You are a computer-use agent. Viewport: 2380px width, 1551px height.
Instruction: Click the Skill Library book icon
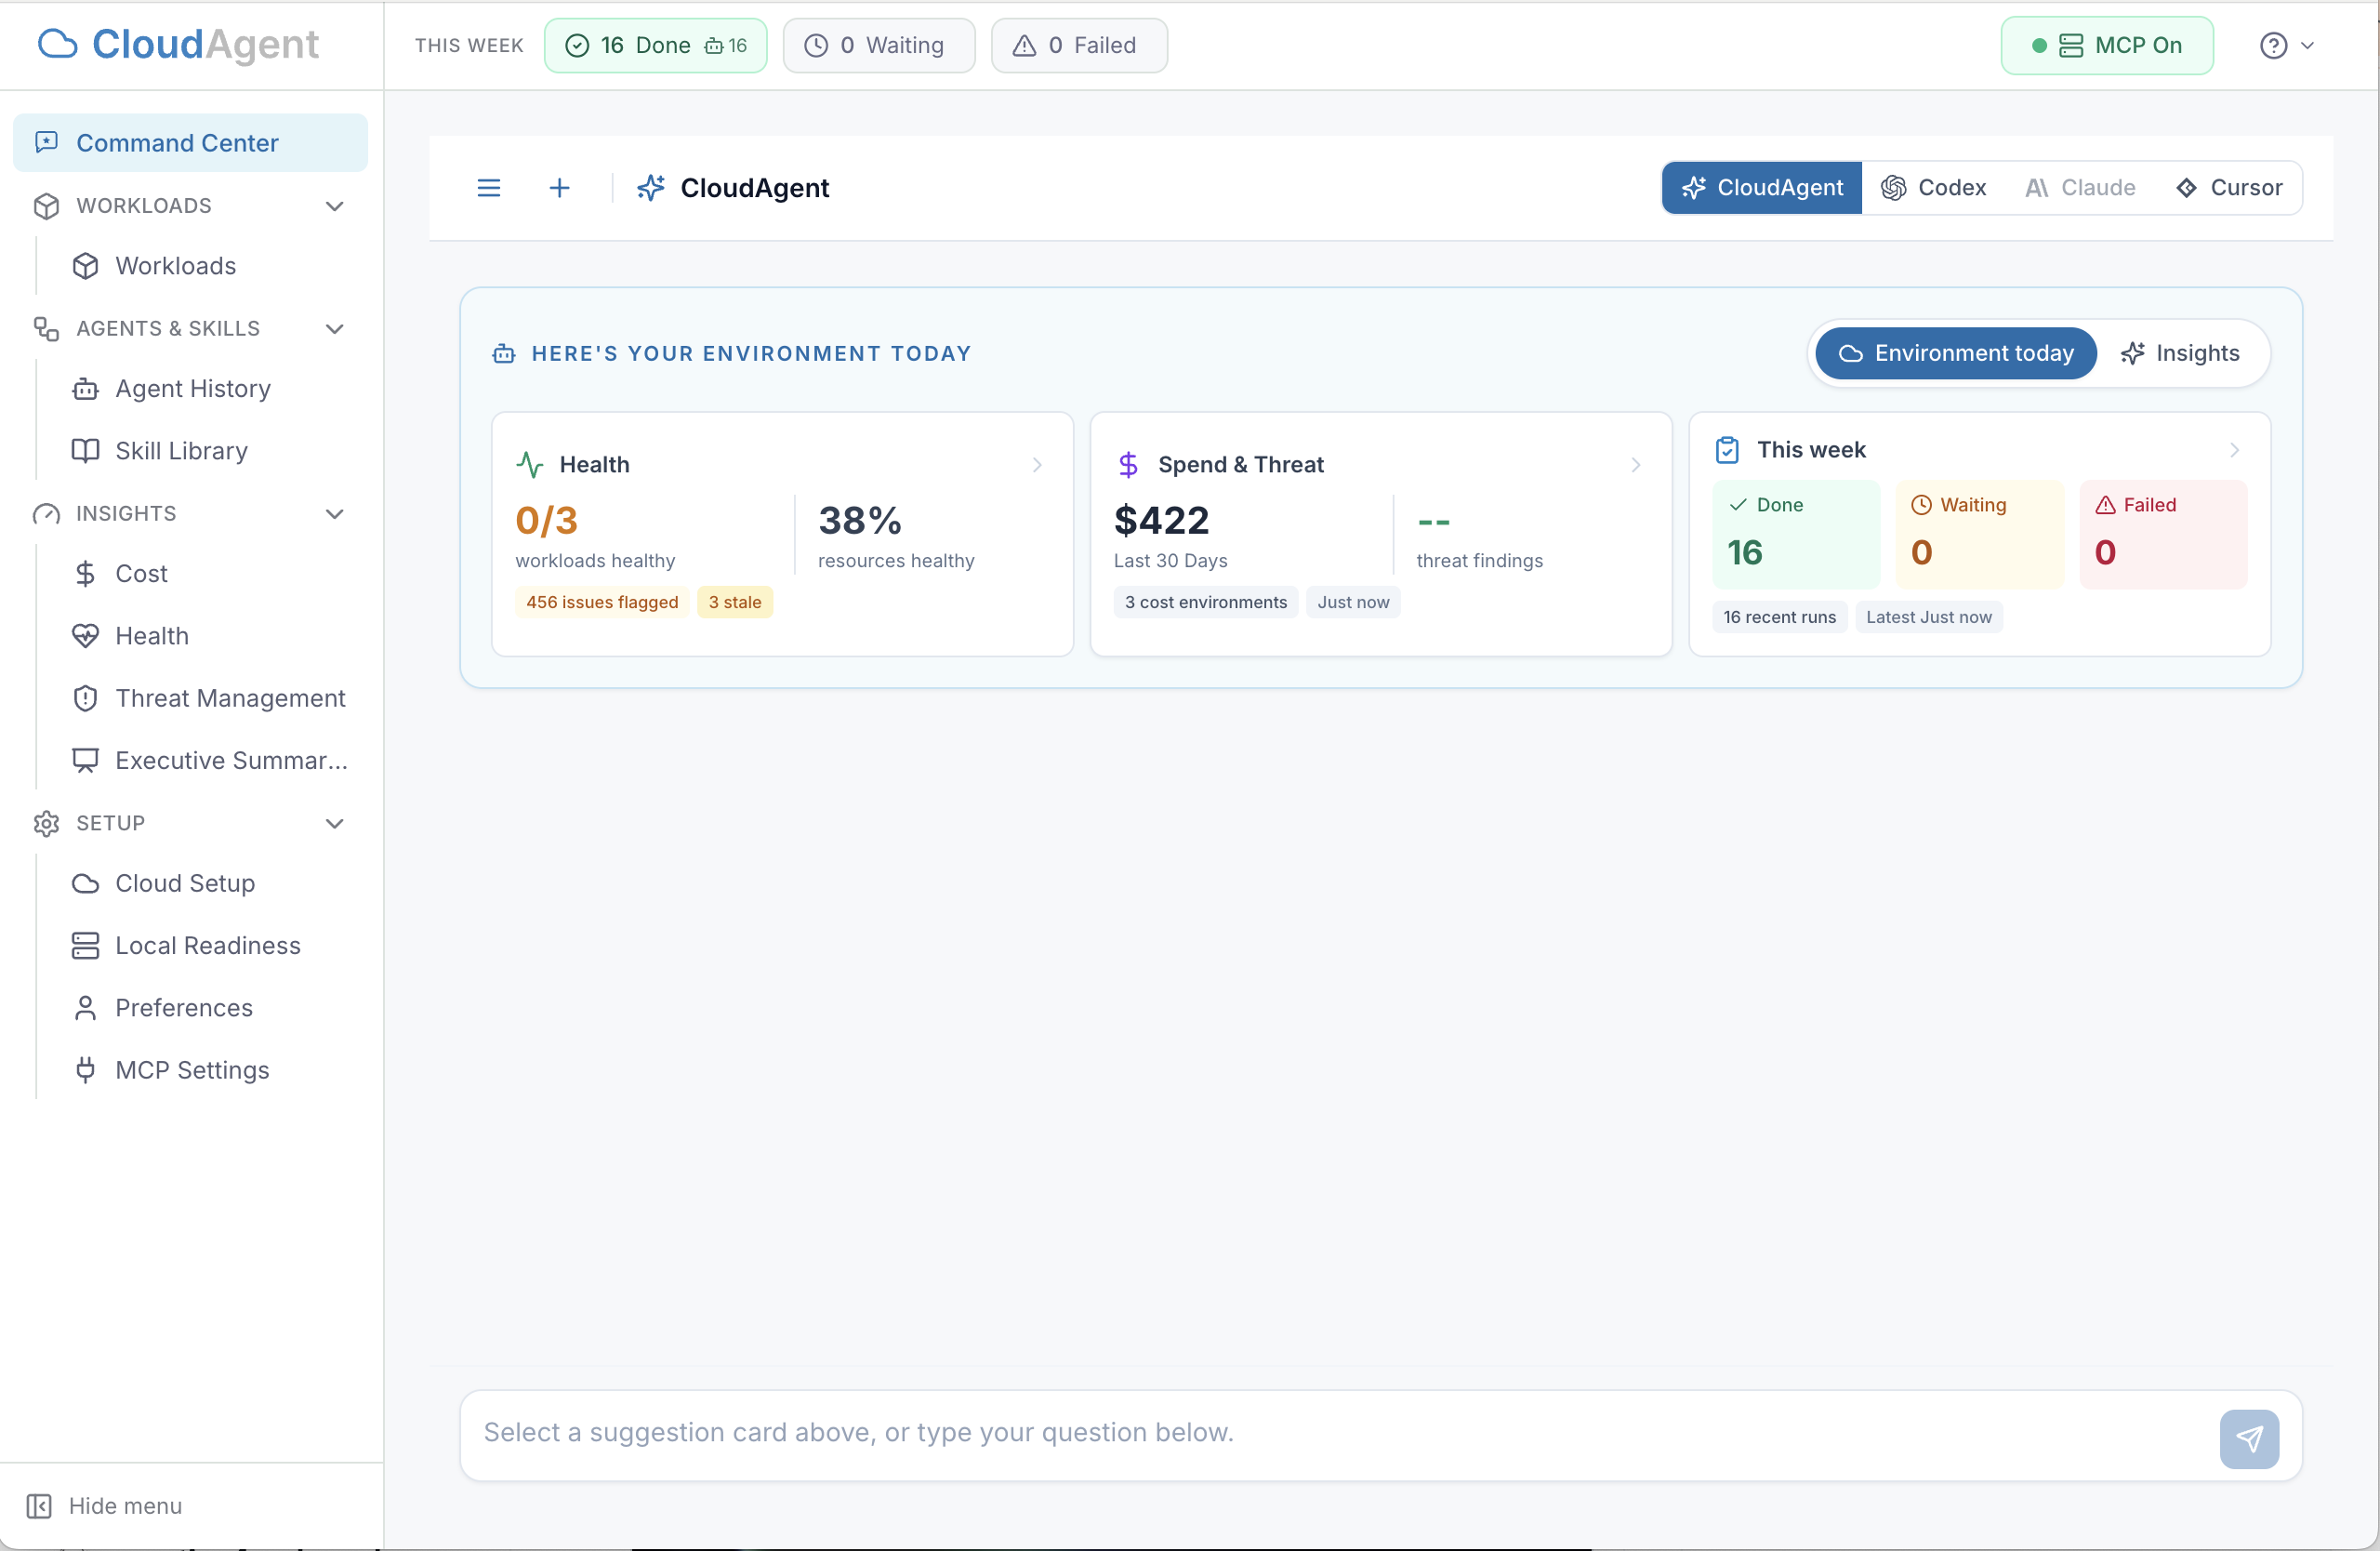pos(85,451)
